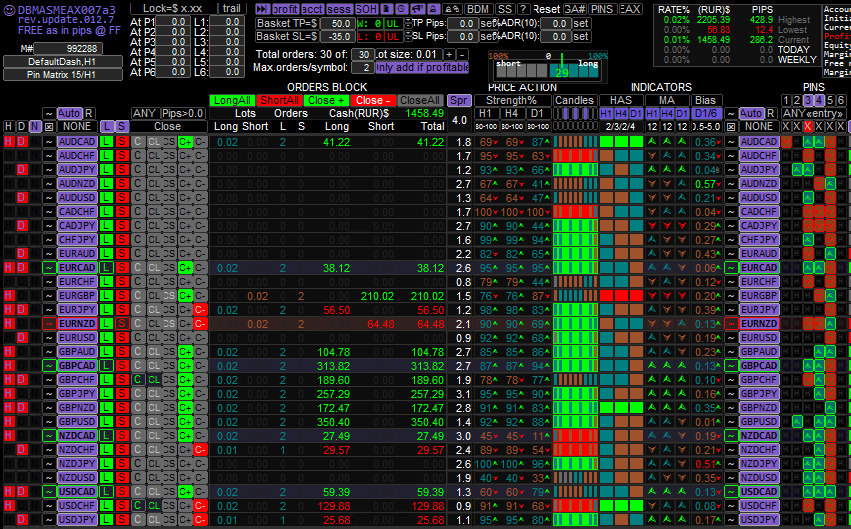This screenshot has height=529, width=851.
Task: Toggle the purple N header button
Action: pyautogui.click(x=35, y=126)
